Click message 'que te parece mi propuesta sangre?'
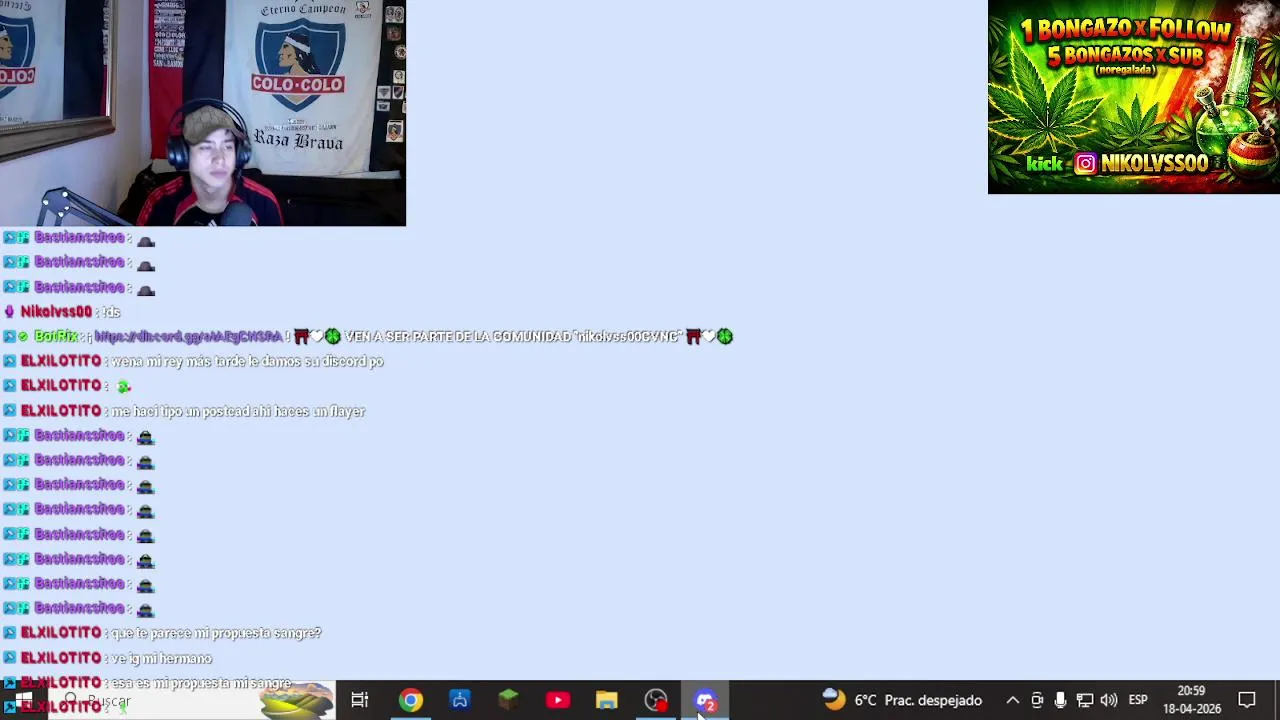The image size is (1280, 720). click(x=216, y=633)
